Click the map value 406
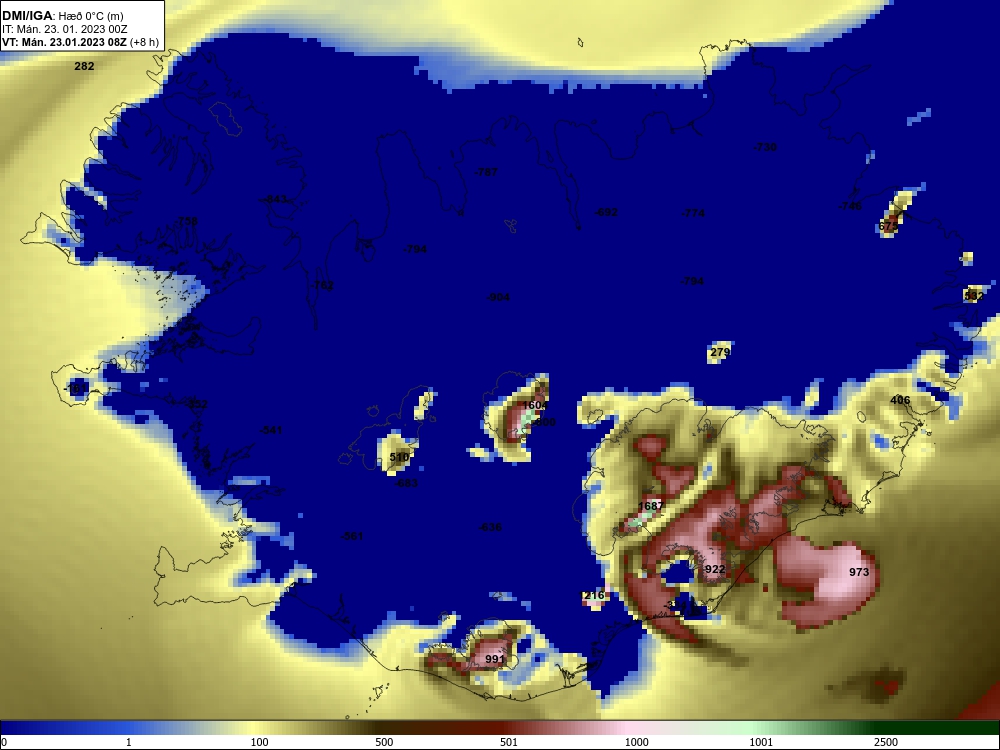The width and height of the screenshot is (1000, 750). (x=900, y=401)
